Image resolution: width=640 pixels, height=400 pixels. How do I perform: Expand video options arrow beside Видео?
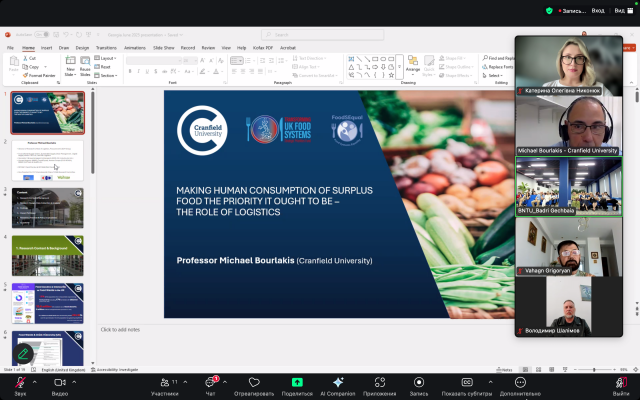click(x=76, y=382)
